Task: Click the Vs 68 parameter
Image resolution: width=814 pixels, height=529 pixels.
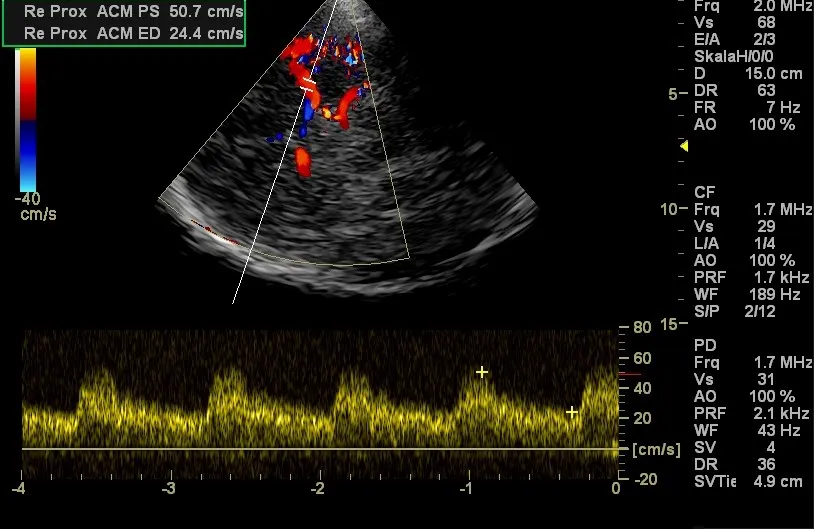Action: (735, 23)
